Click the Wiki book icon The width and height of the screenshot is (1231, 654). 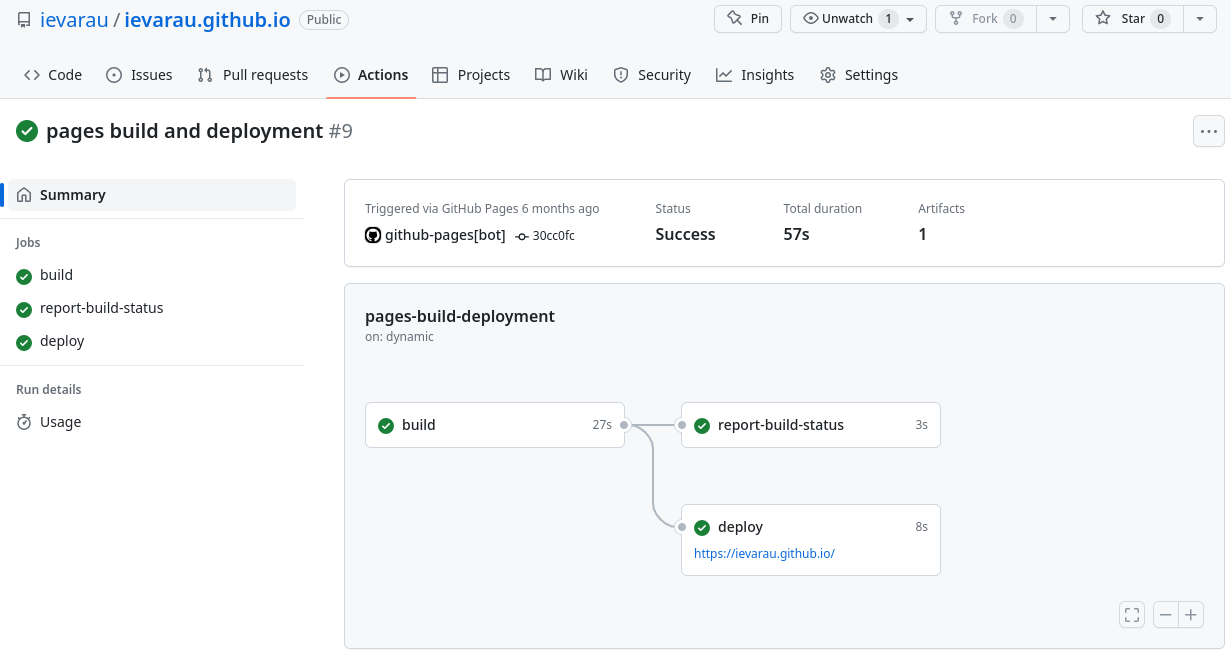pos(543,75)
